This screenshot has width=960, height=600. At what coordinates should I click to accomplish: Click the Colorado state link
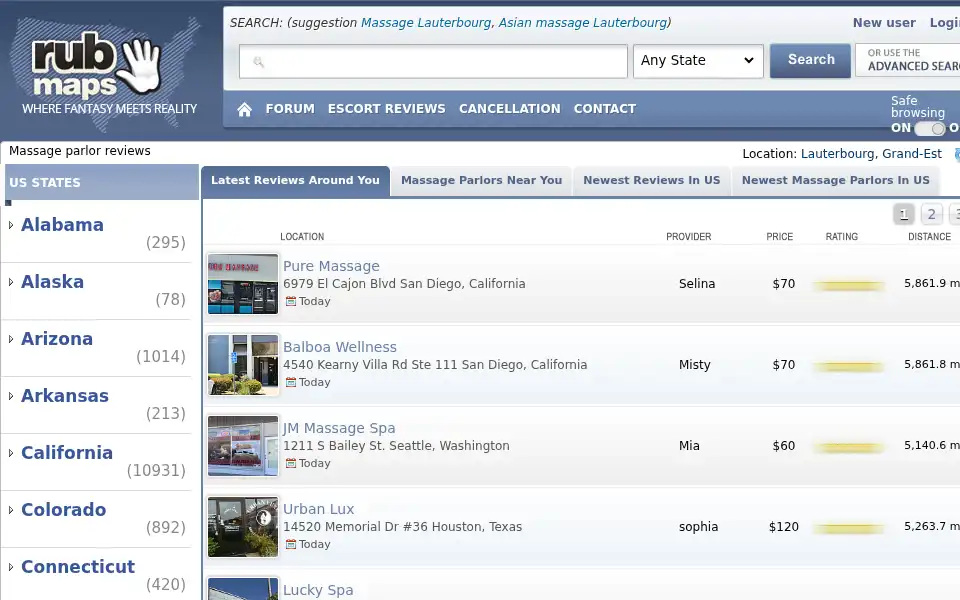64,509
